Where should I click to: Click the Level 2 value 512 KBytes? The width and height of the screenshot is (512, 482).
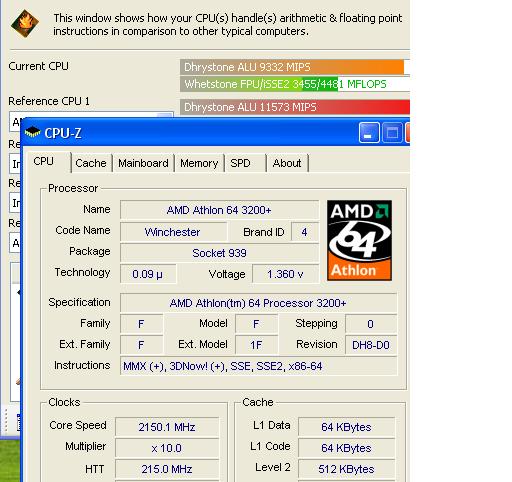tap(346, 469)
